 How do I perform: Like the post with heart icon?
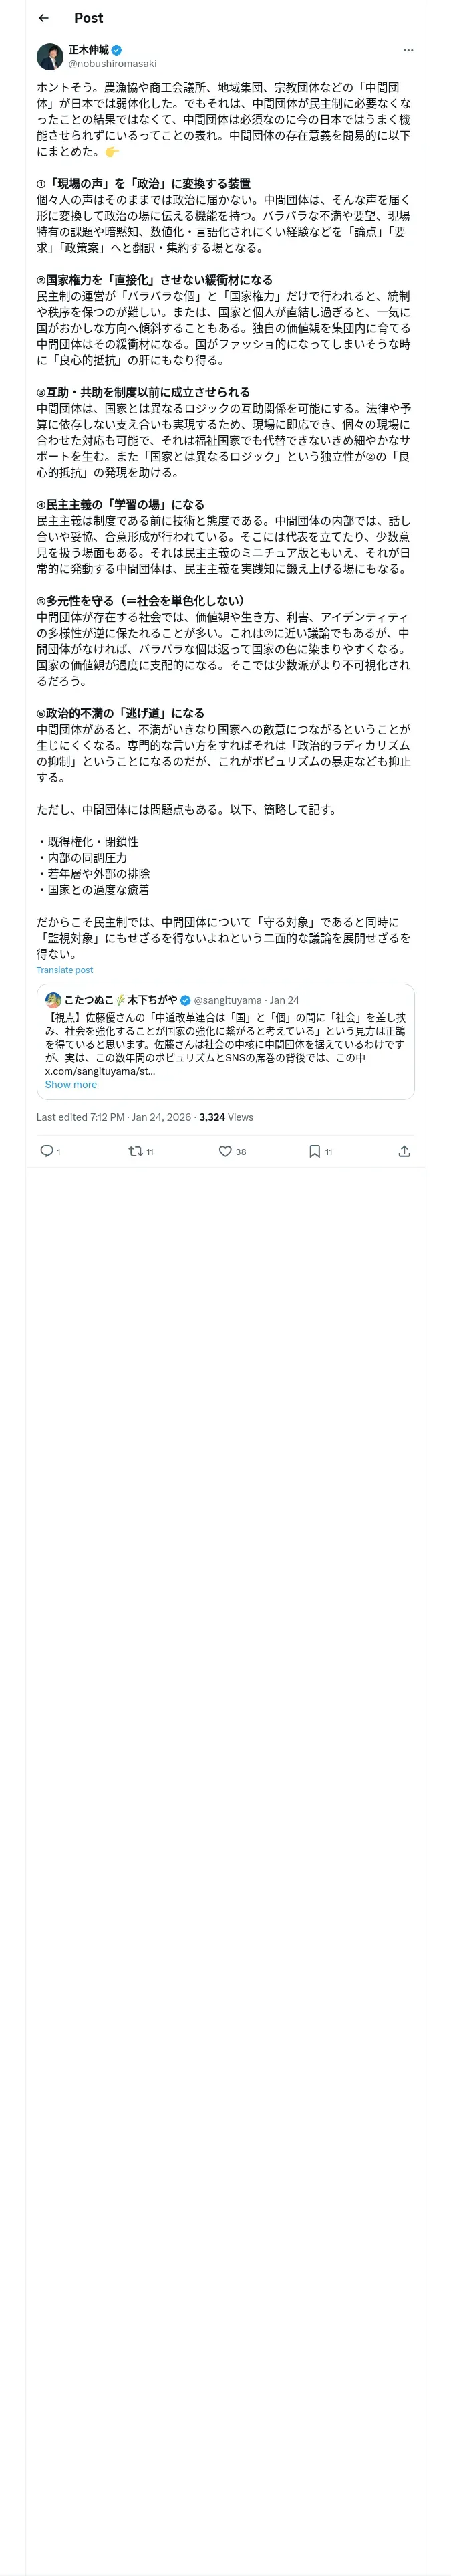coord(225,1151)
